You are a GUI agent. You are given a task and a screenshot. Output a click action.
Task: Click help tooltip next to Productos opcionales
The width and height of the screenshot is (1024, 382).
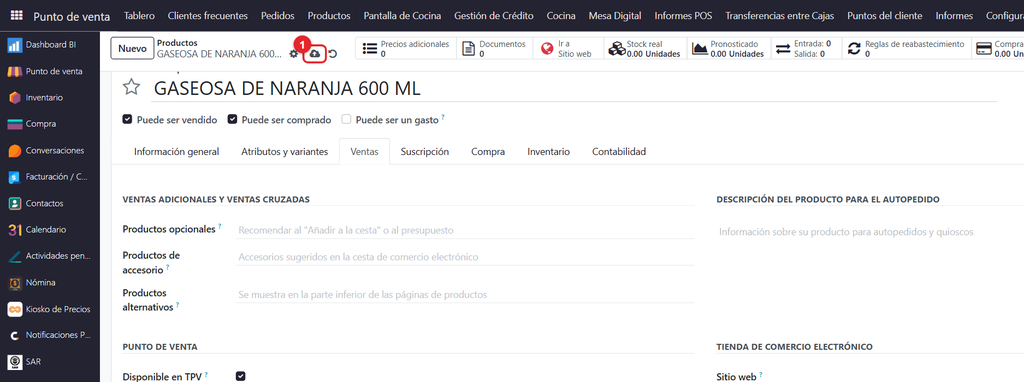click(x=220, y=227)
